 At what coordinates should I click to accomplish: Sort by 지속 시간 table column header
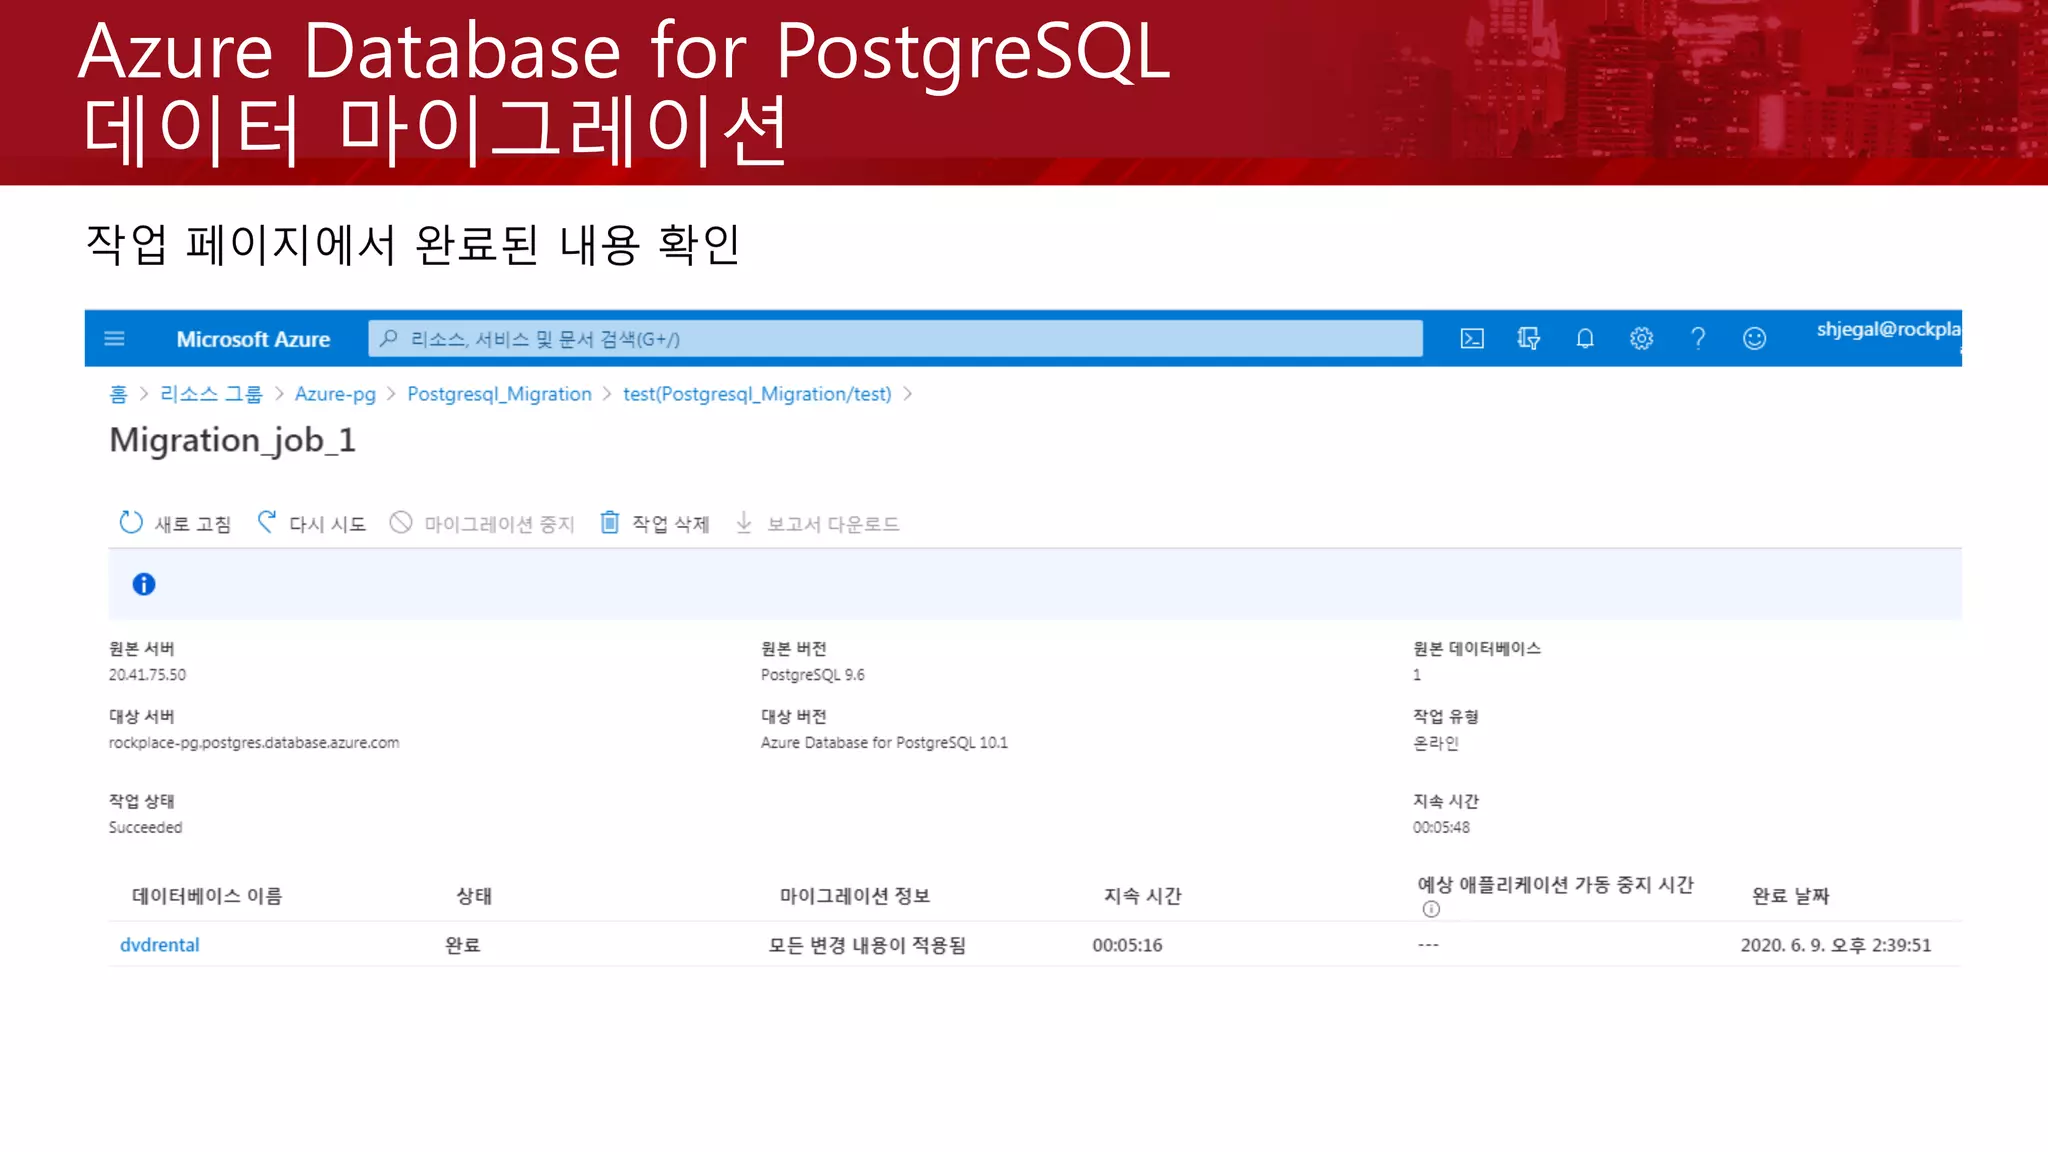(x=1143, y=896)
